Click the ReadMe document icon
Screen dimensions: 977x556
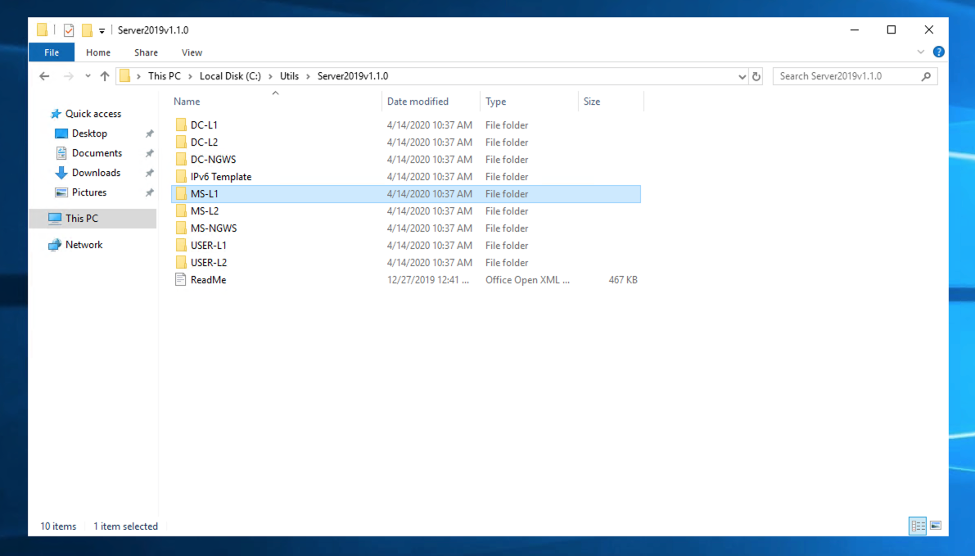click(181, 280)
